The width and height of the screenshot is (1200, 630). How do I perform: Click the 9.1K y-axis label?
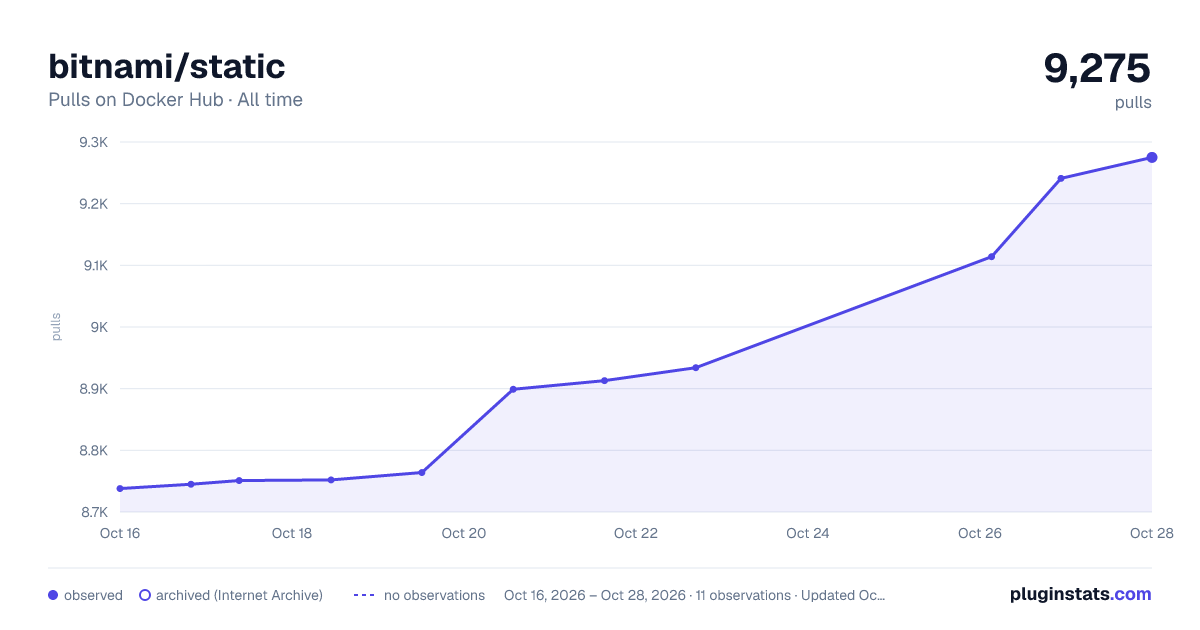pyautogui.click(x=94, y=265)
